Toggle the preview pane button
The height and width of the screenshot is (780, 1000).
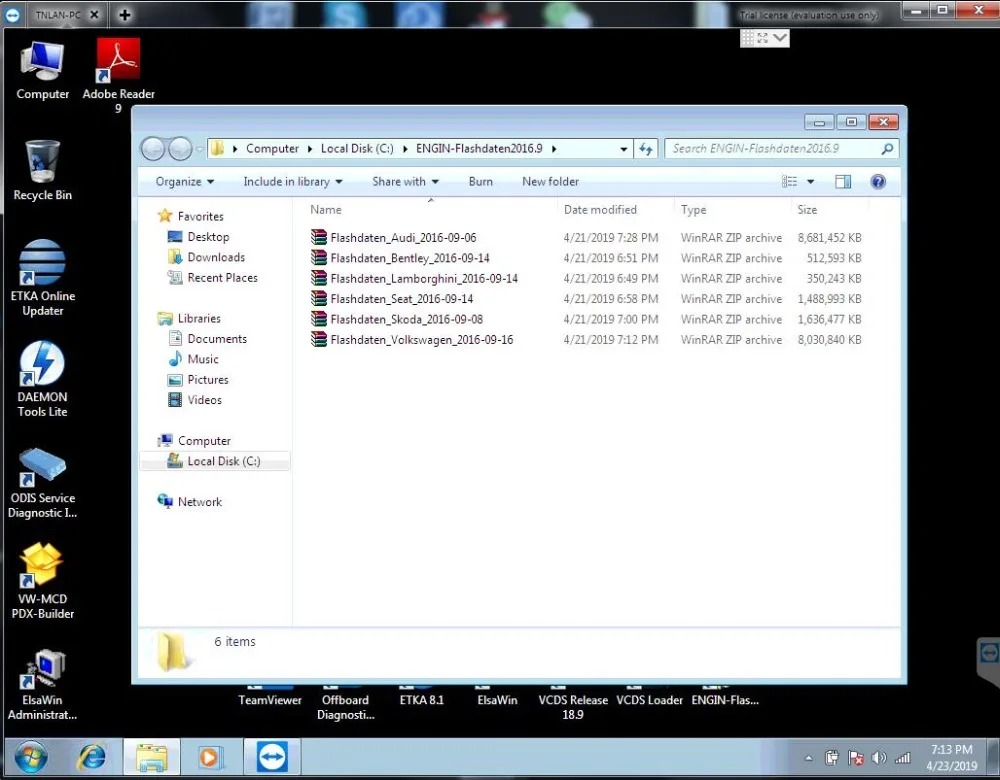[842, 182]
